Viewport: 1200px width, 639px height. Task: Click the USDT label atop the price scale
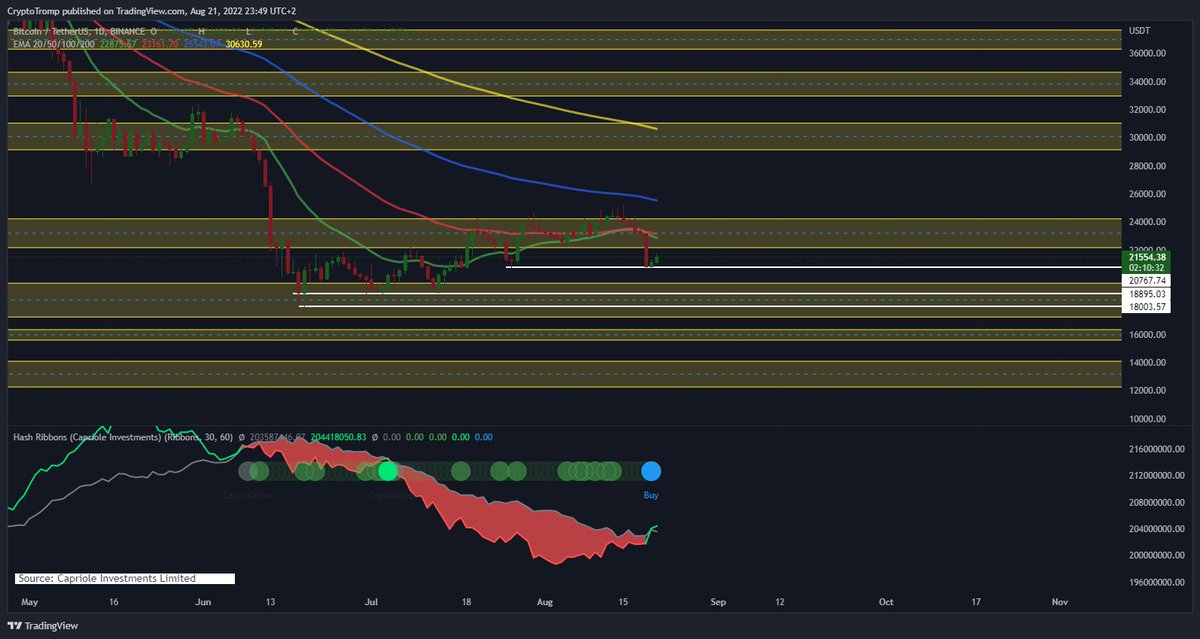pos(1142,31)
